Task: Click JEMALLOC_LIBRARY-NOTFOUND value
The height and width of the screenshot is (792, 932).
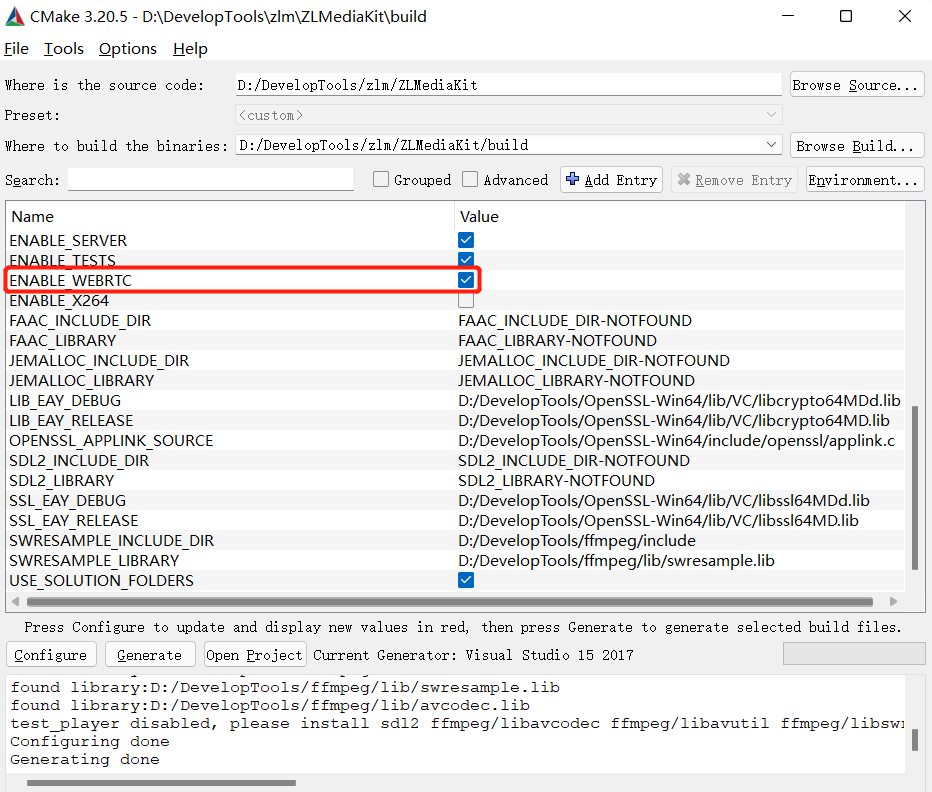Action: [577, 381]
